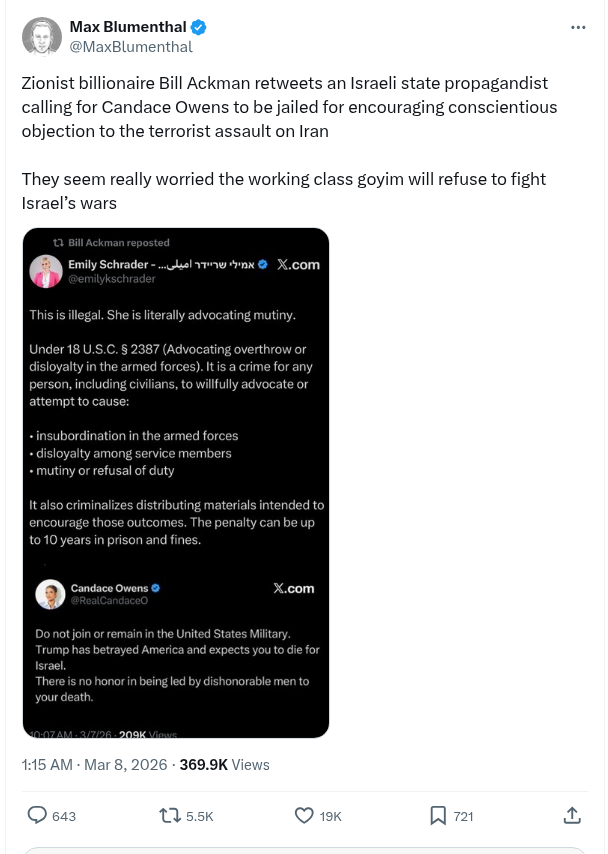Click the 721 bookmarks count
Screen dimensions: 608x854
[463, 816]
